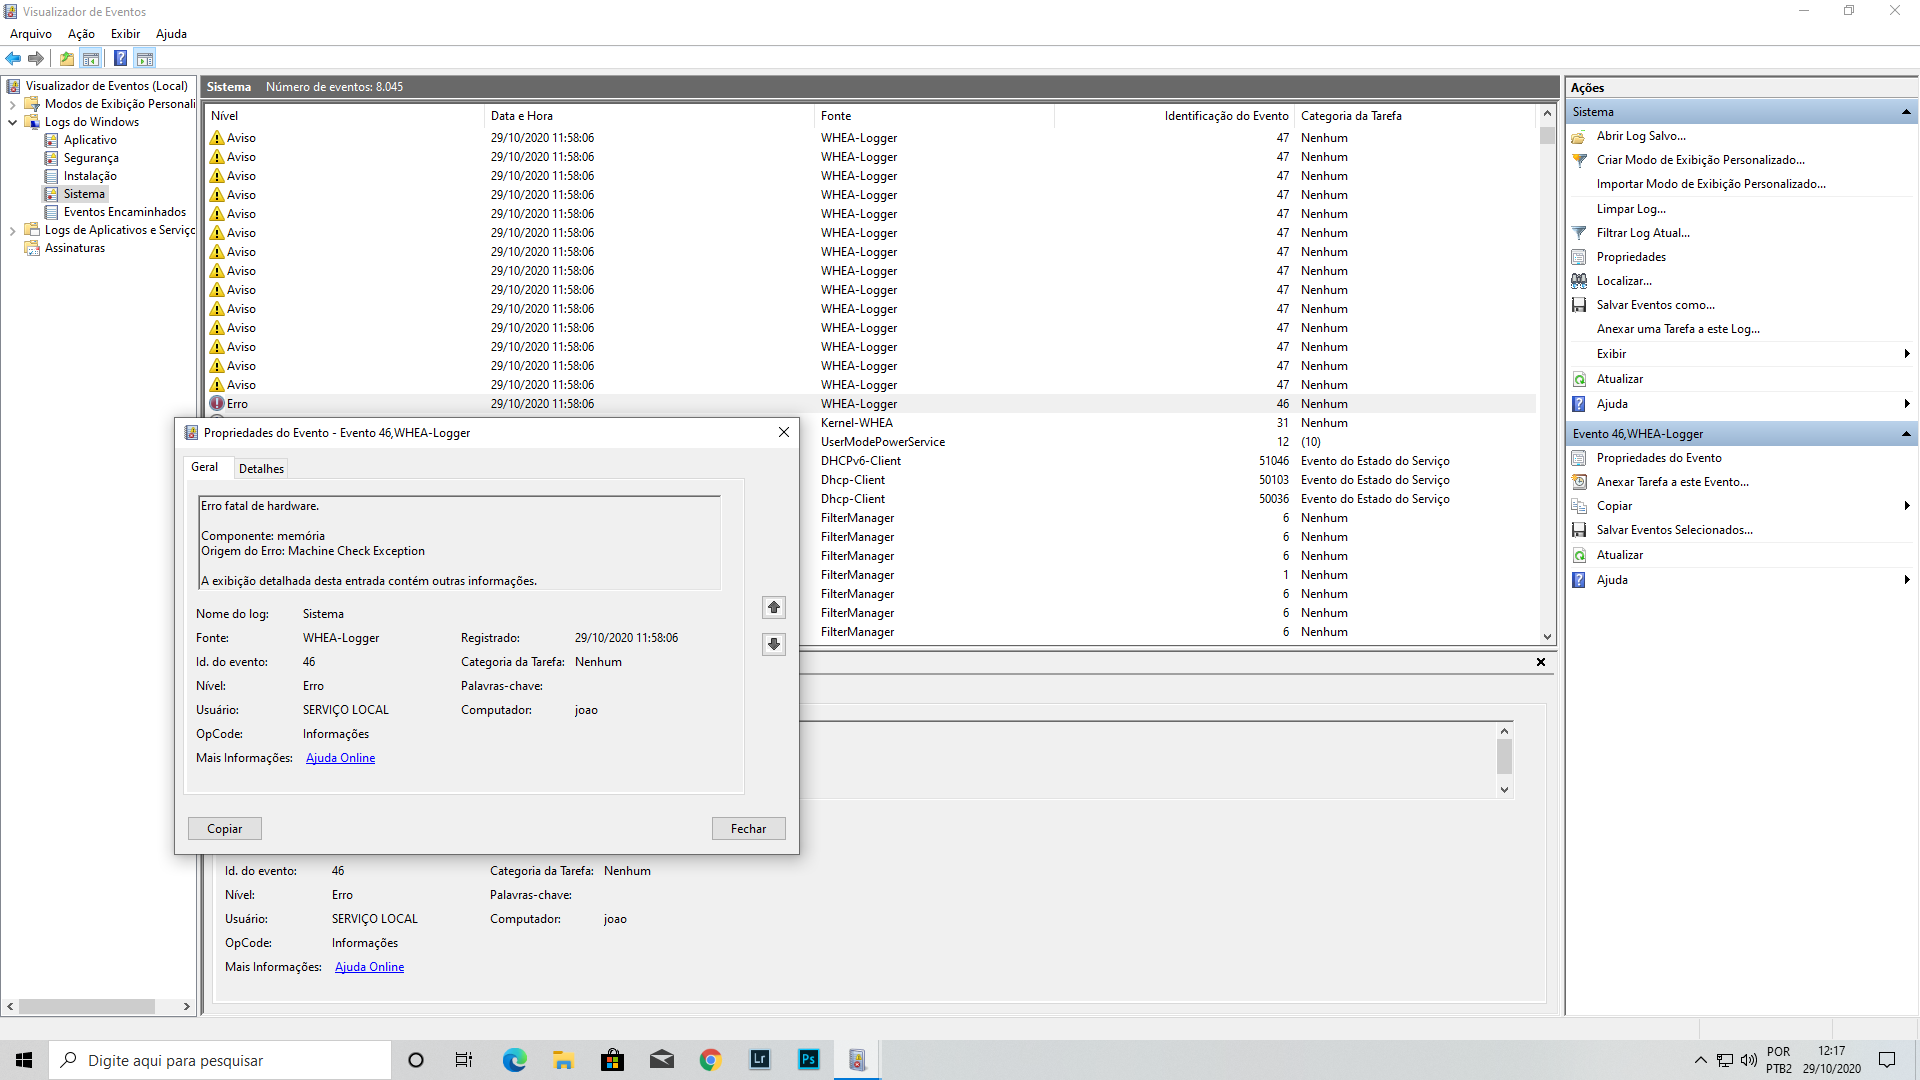The image size is (1920, 1080).
Task: Open File Explorer from taskbar
Action: click(x=563, y=1060)
